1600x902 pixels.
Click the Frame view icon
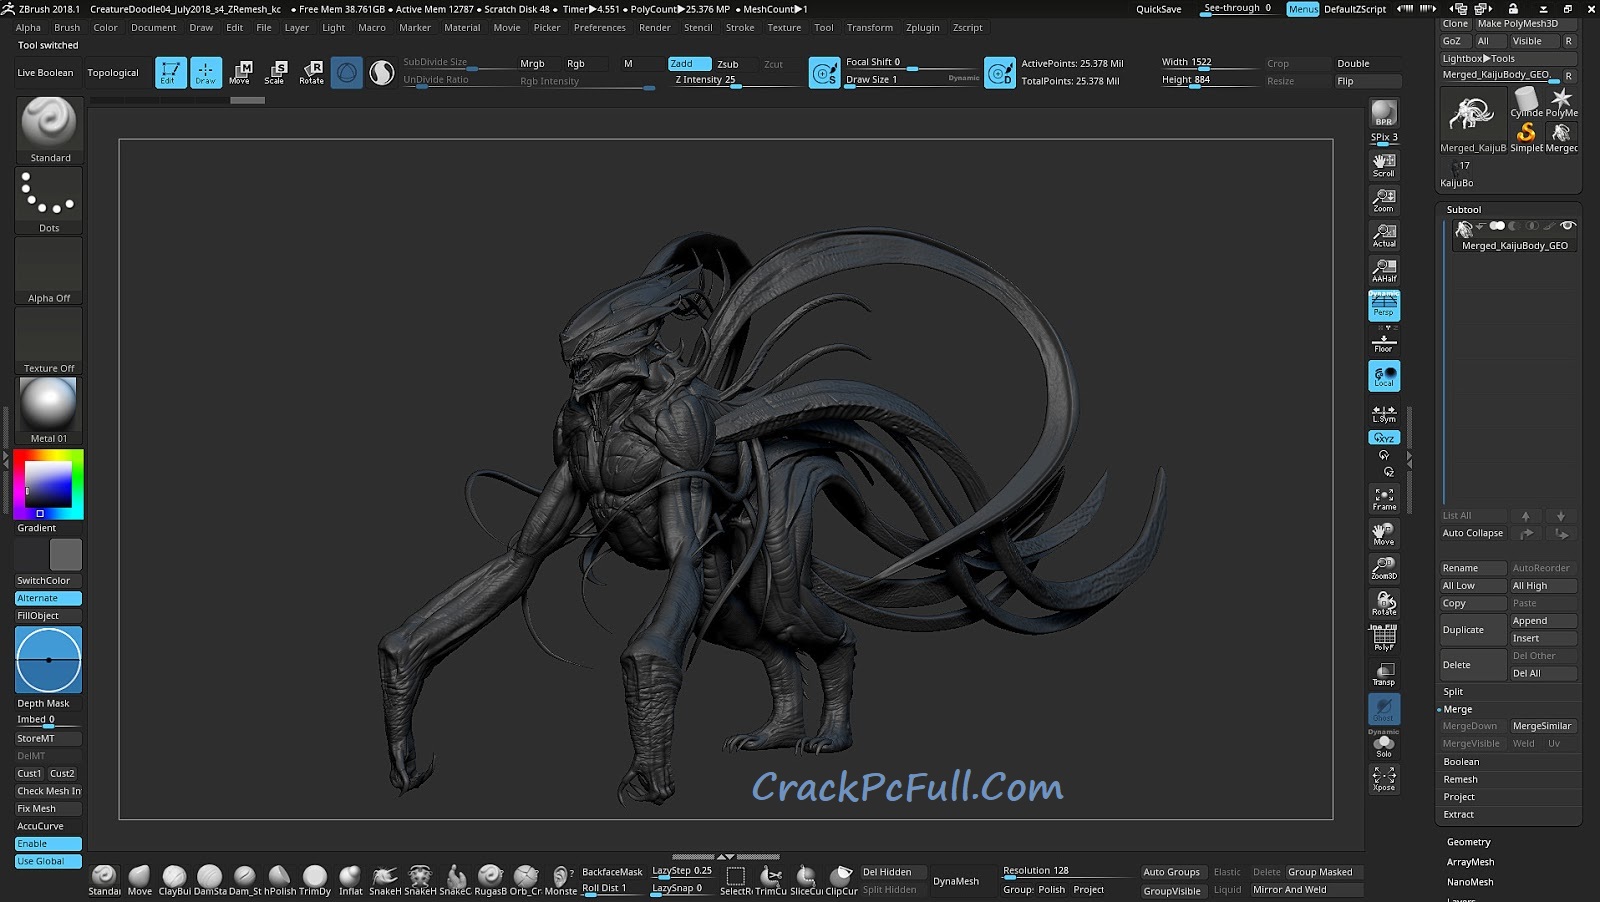pos(1384,498)
